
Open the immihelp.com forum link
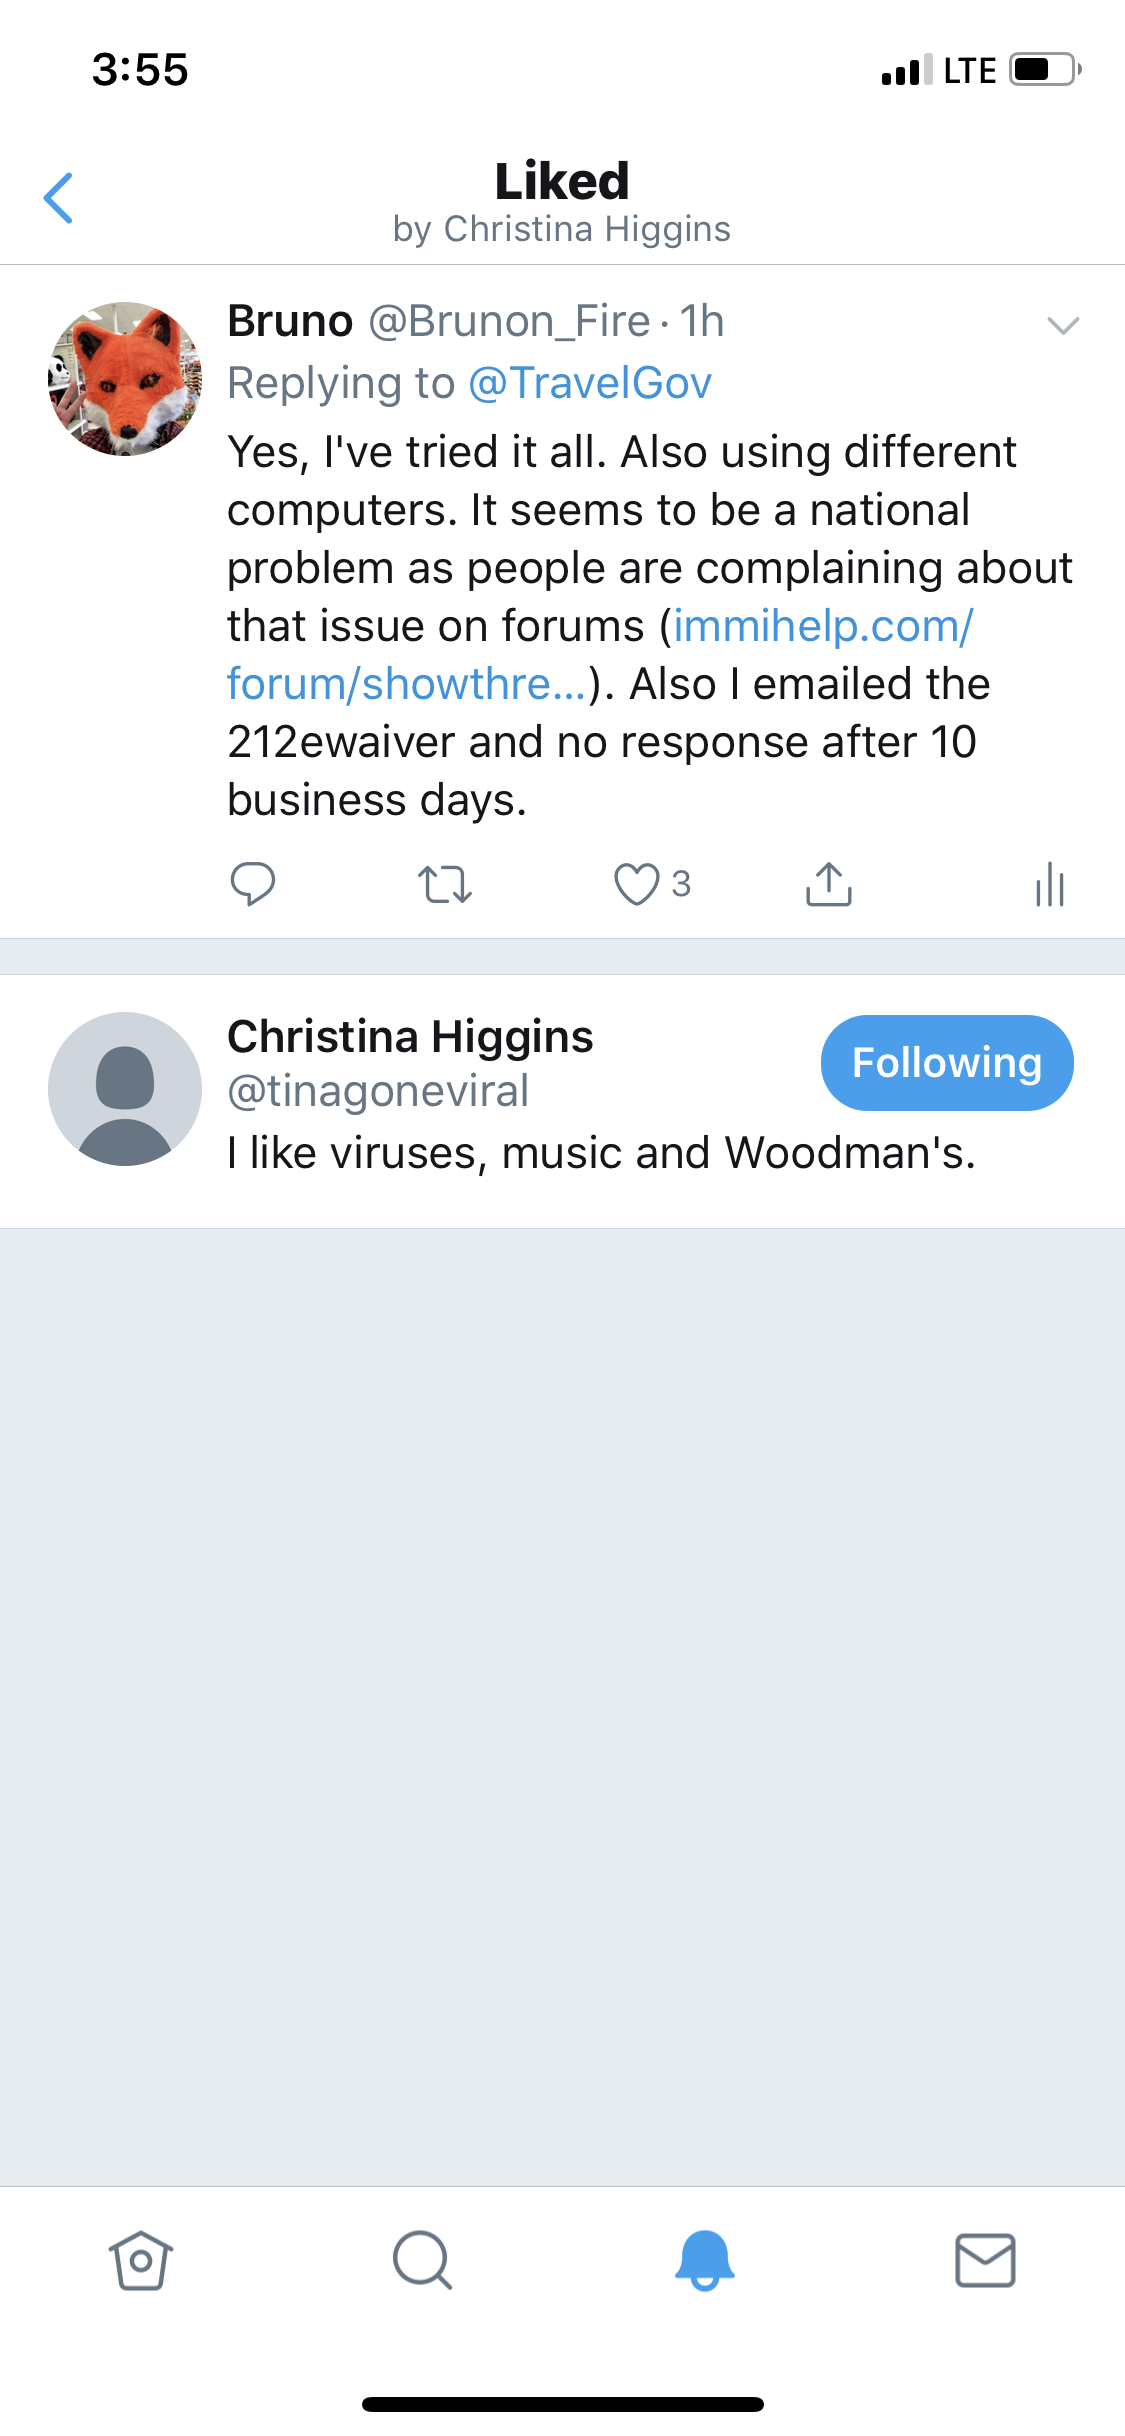[600, 655]
